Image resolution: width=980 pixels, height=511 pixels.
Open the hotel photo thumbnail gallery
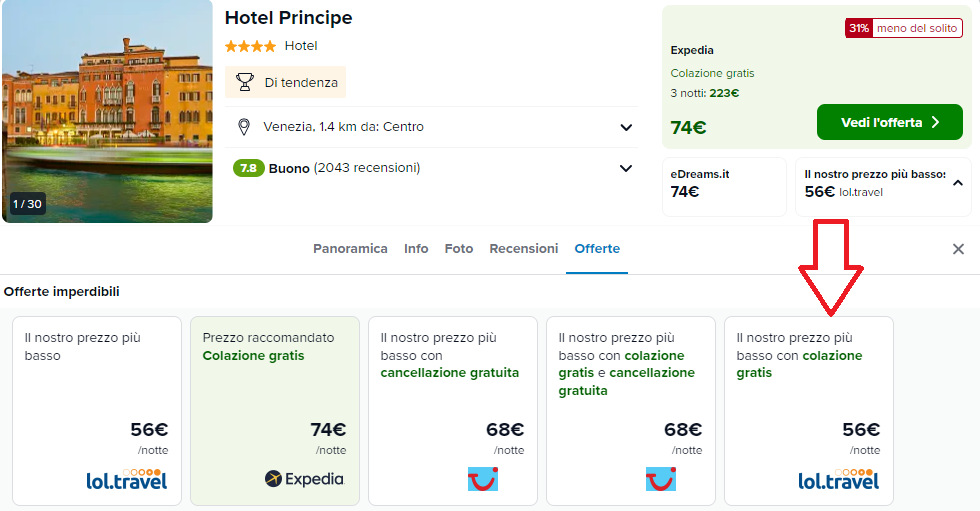[107, 110]
